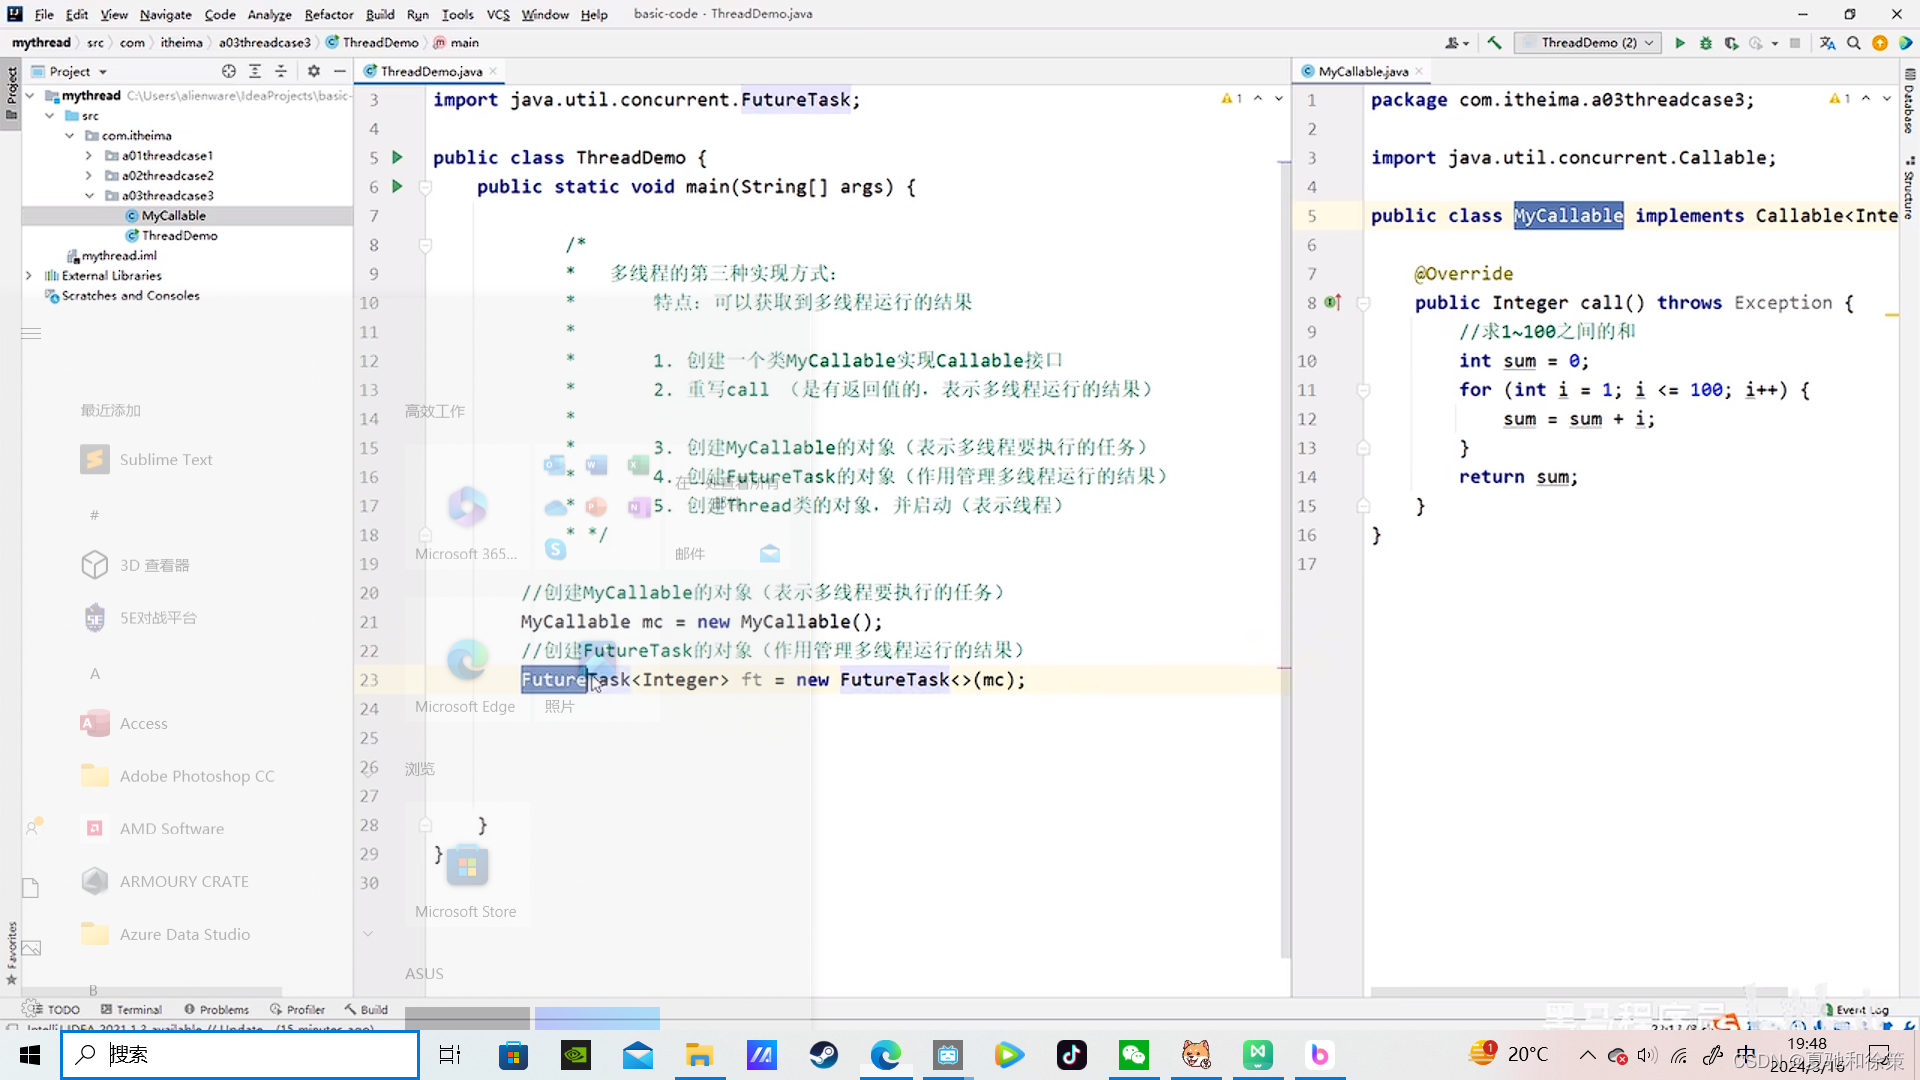Click the translate icon in toolbar
1920x1080 pixels.
1827,43
